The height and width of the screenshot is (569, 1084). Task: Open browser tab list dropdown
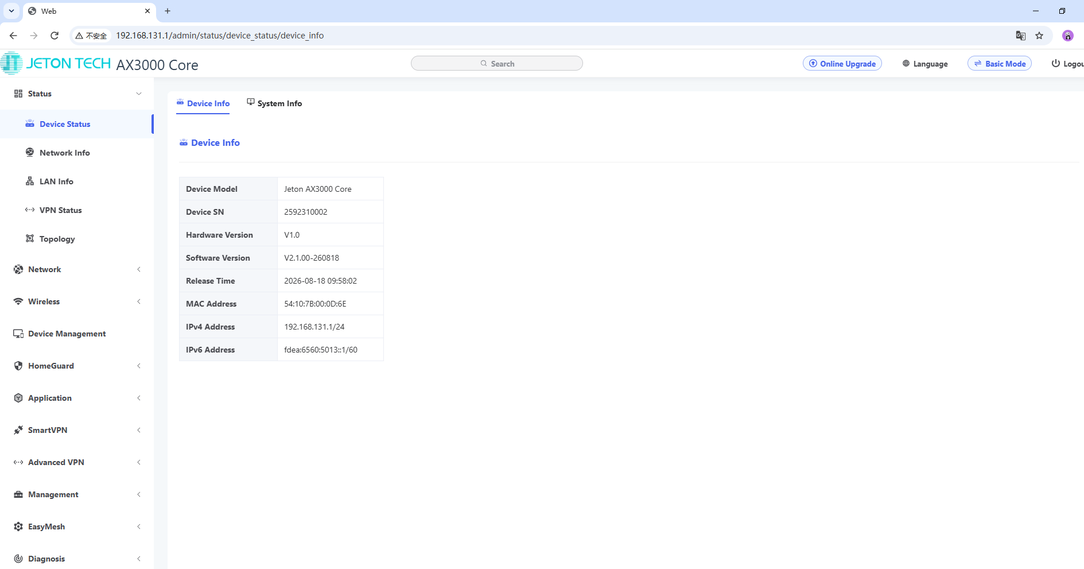[11, 11]
